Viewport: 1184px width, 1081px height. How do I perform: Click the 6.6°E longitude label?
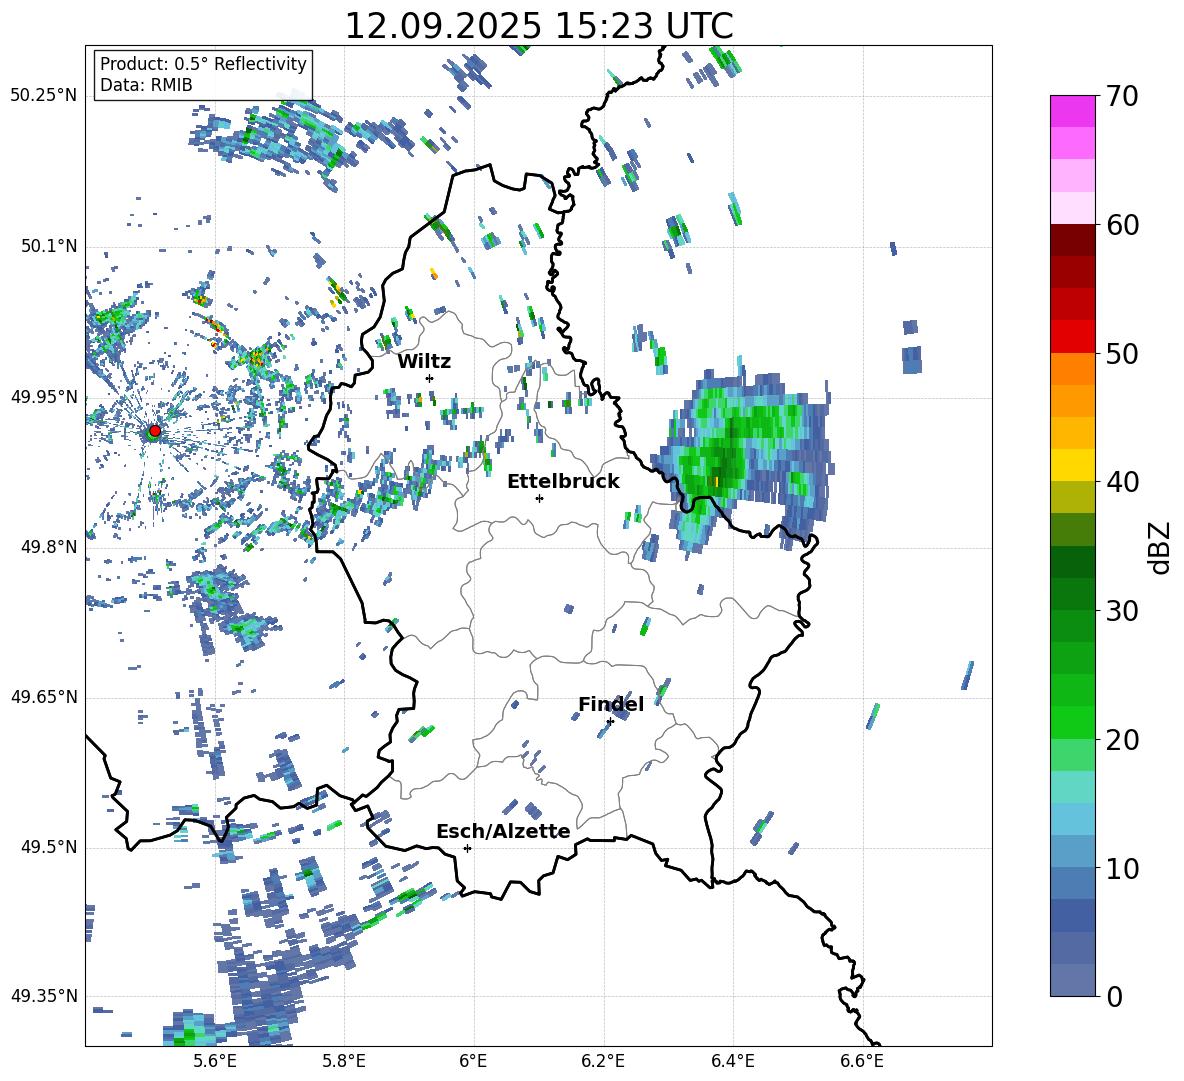point(862,1061)
